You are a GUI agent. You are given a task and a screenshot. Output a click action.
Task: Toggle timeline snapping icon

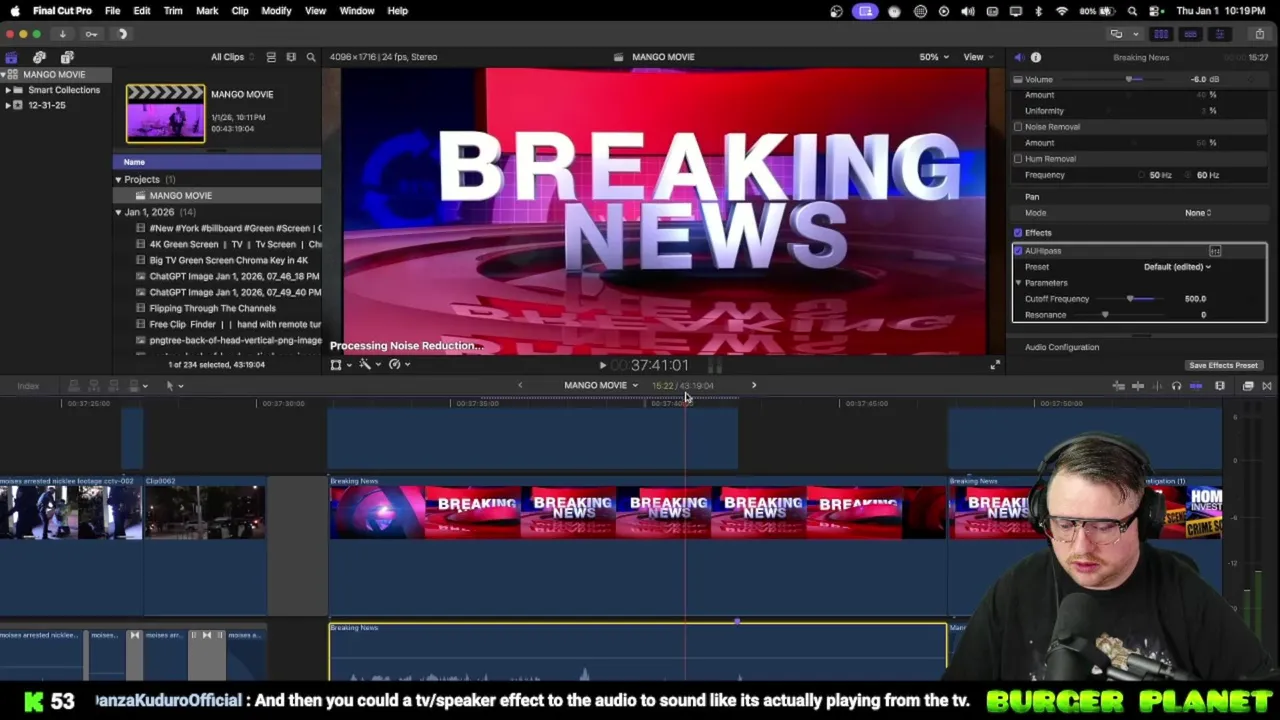1196,386
